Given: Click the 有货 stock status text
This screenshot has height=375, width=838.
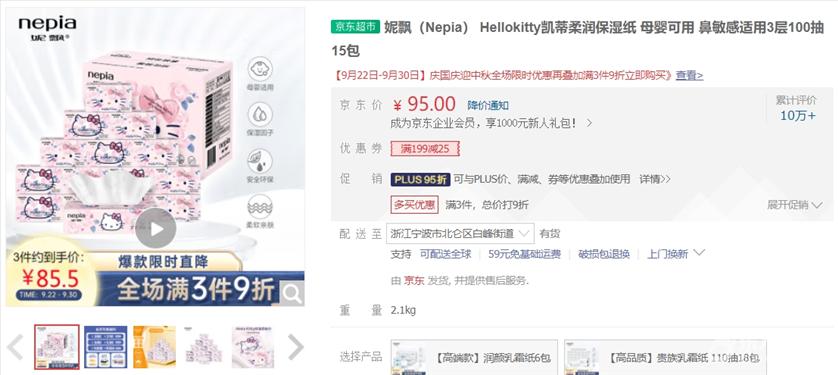Looking at the screenshot, I should coord(549,233).
